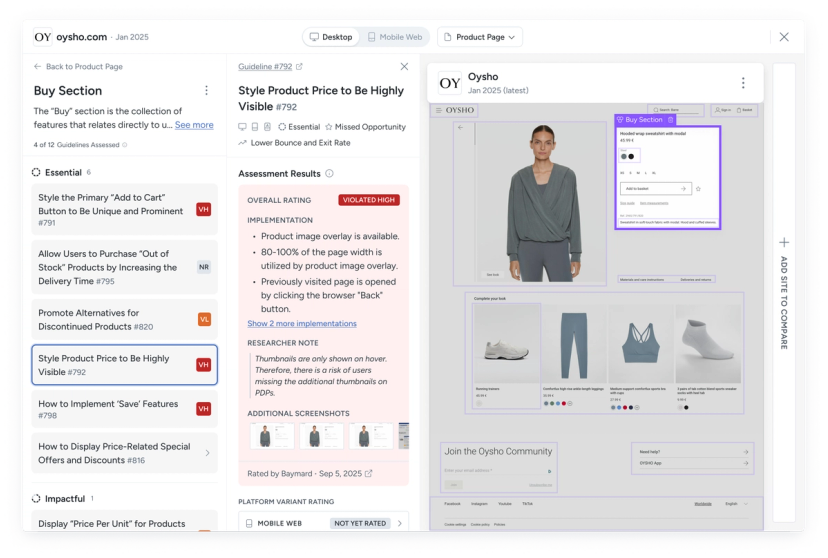Click copy icon next to Buy Section label
Viewport: 828px width, 558px height.
point(671,120)
